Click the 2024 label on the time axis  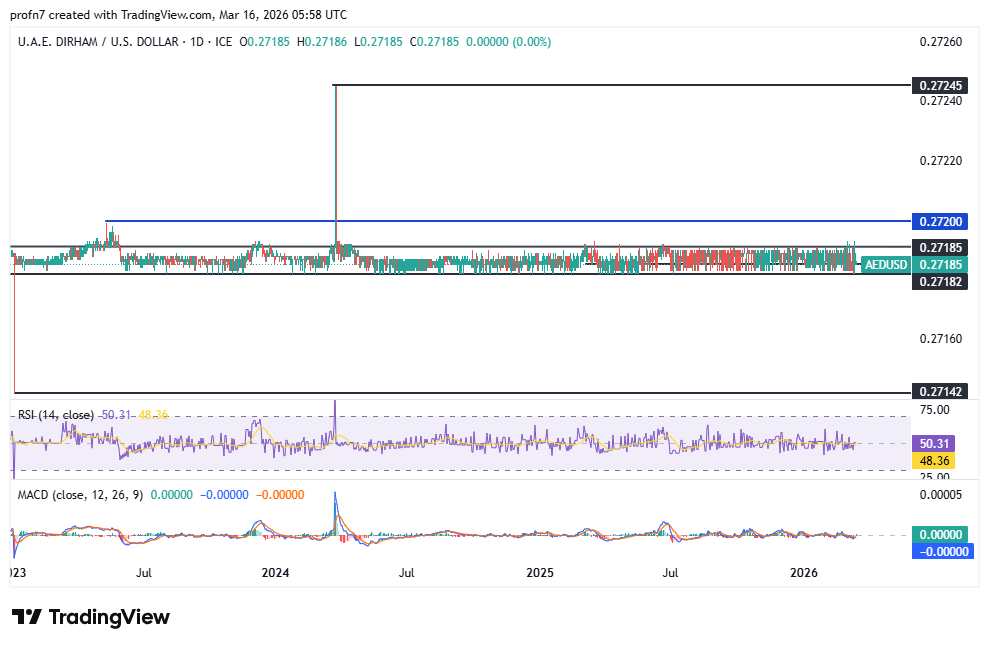(x=275, y=573)
